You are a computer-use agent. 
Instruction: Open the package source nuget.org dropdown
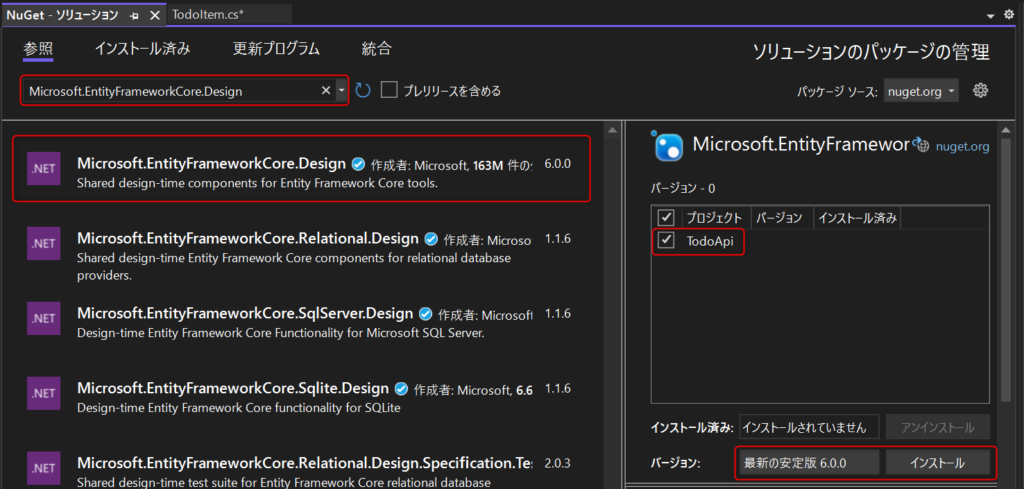(x=921, y=91)
